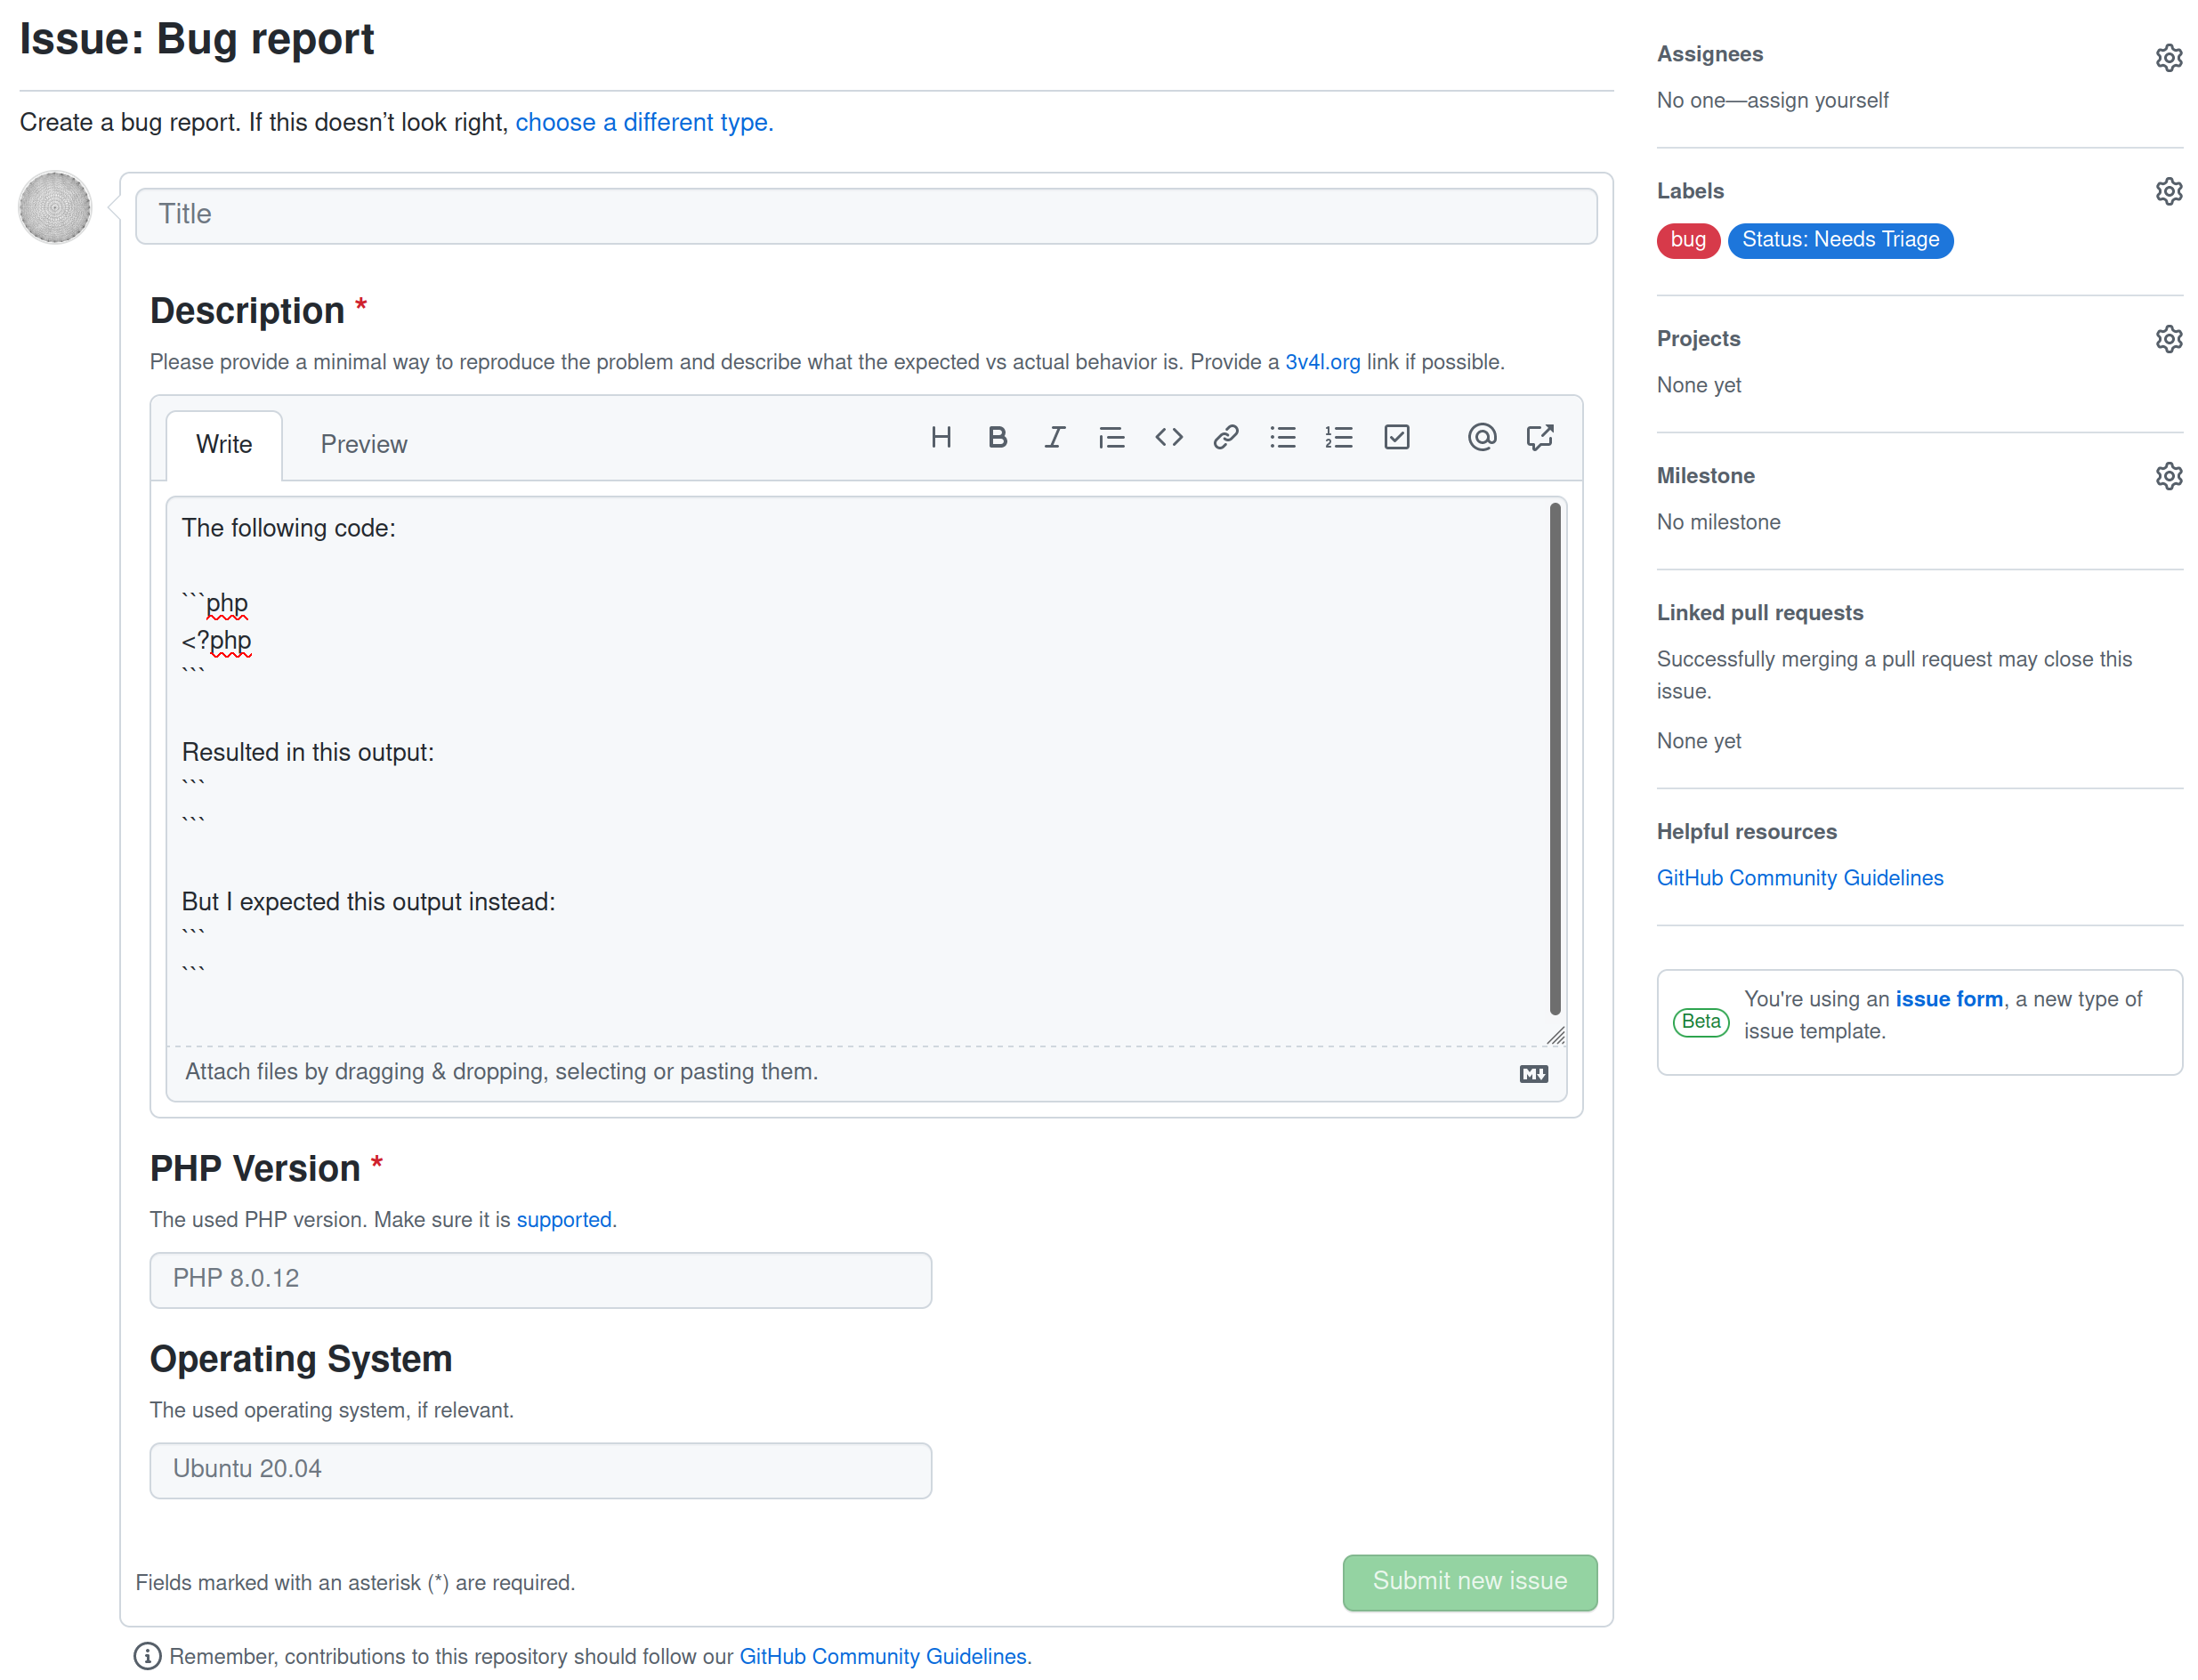Click the user avatar image

[55, 207]
